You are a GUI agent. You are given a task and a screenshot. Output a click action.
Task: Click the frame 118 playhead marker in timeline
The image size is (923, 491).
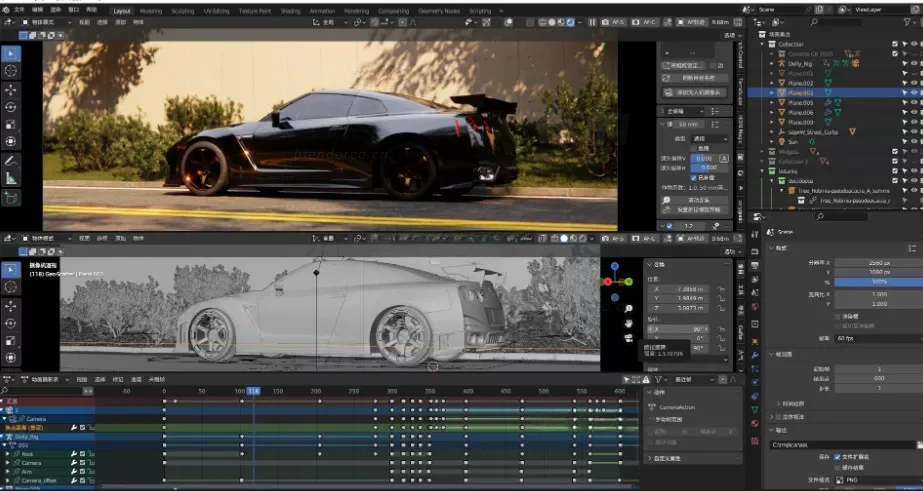(253, 391)
